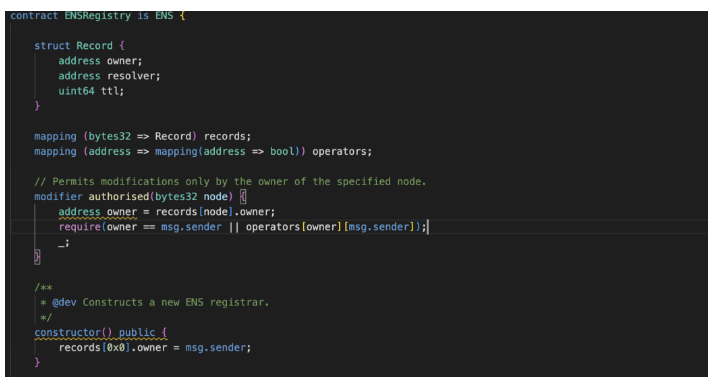This screenshot has height=382, width=716.
Task: Click the 'contract ENSRegistry is ENS' line
Action: coord(98,16)
